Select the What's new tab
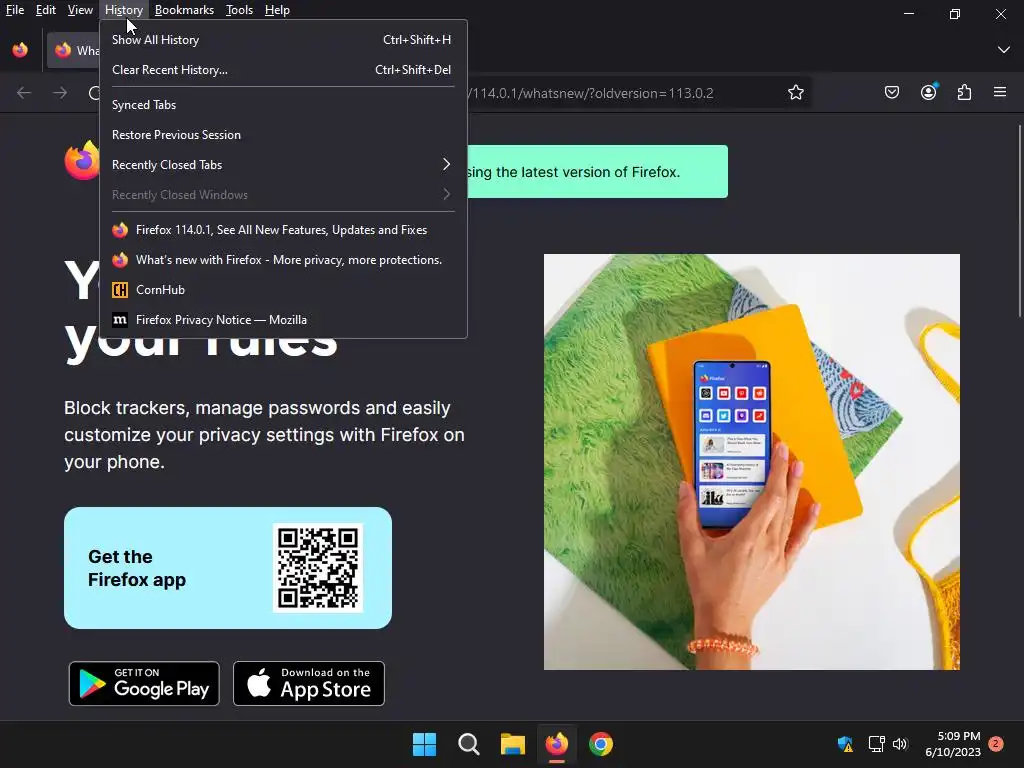1024x768 pixels. coord(73,50)
